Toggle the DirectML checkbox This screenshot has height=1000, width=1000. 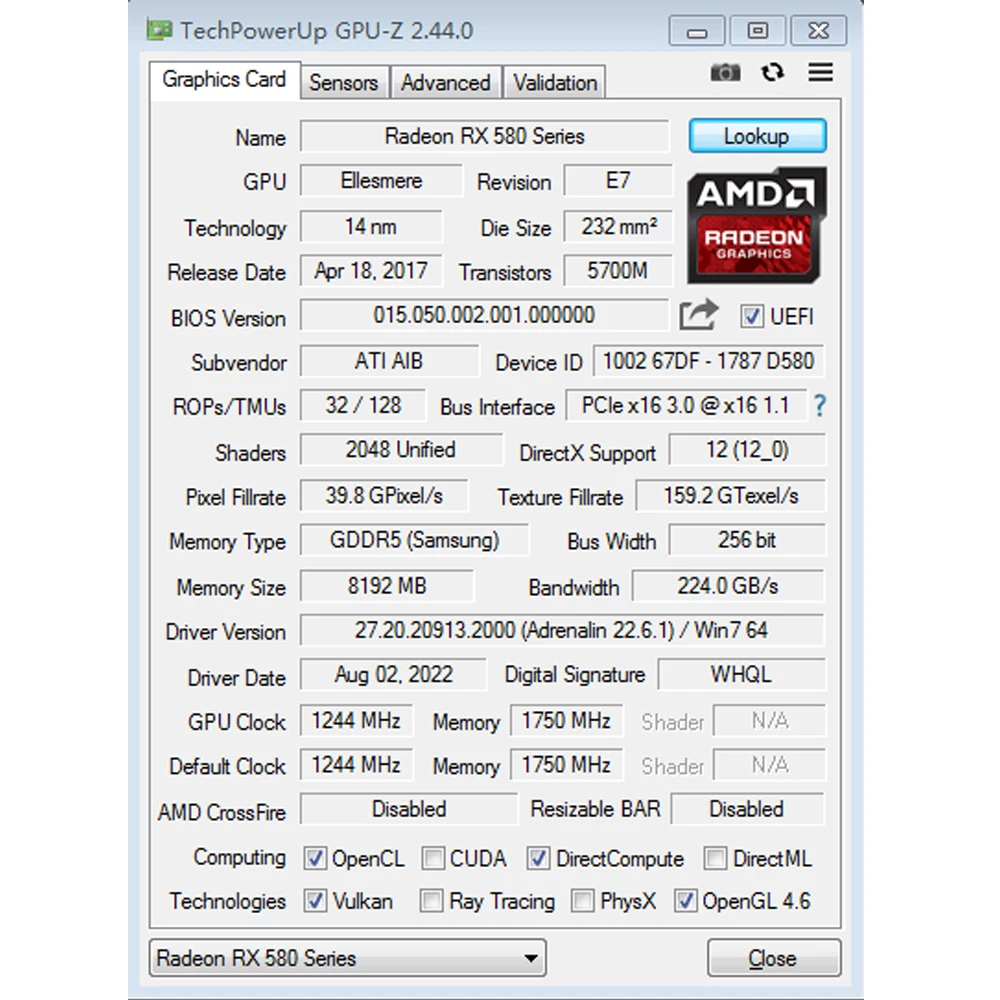(715, 858)
